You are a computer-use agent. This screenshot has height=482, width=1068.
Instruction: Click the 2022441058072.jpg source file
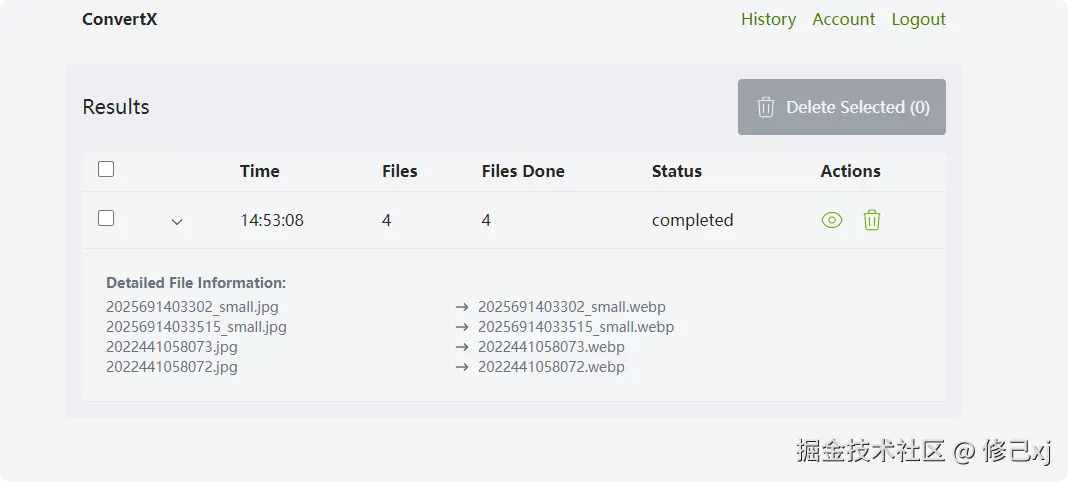click(x=172, y=367)
